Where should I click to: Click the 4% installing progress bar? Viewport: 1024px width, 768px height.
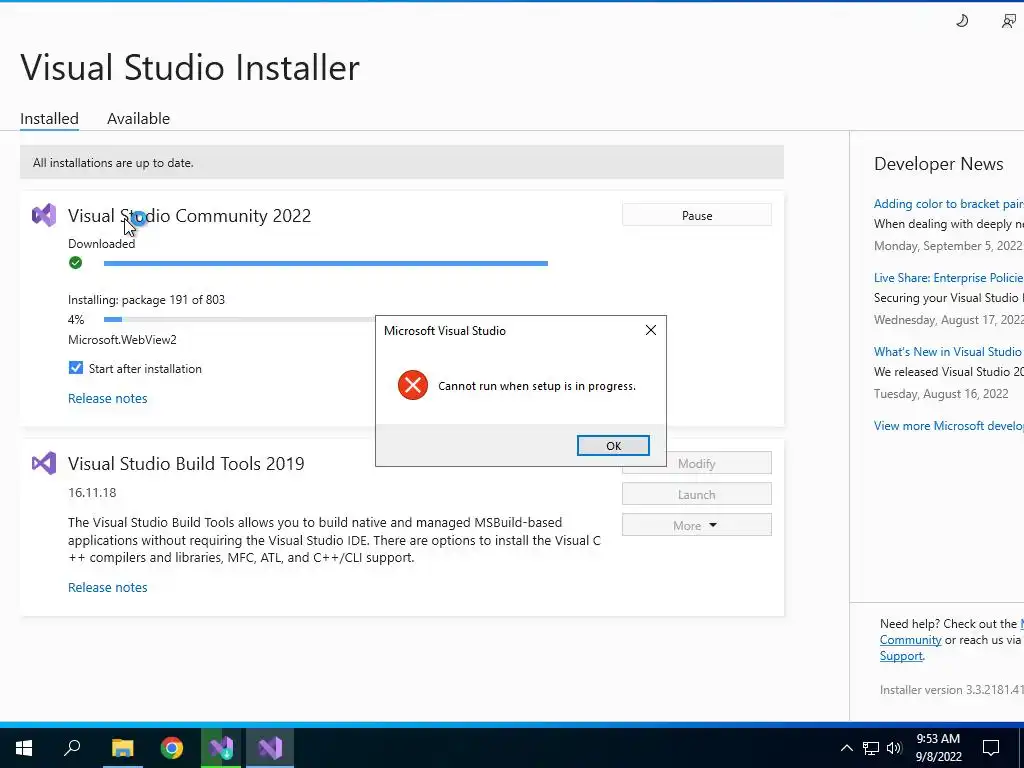239,319
